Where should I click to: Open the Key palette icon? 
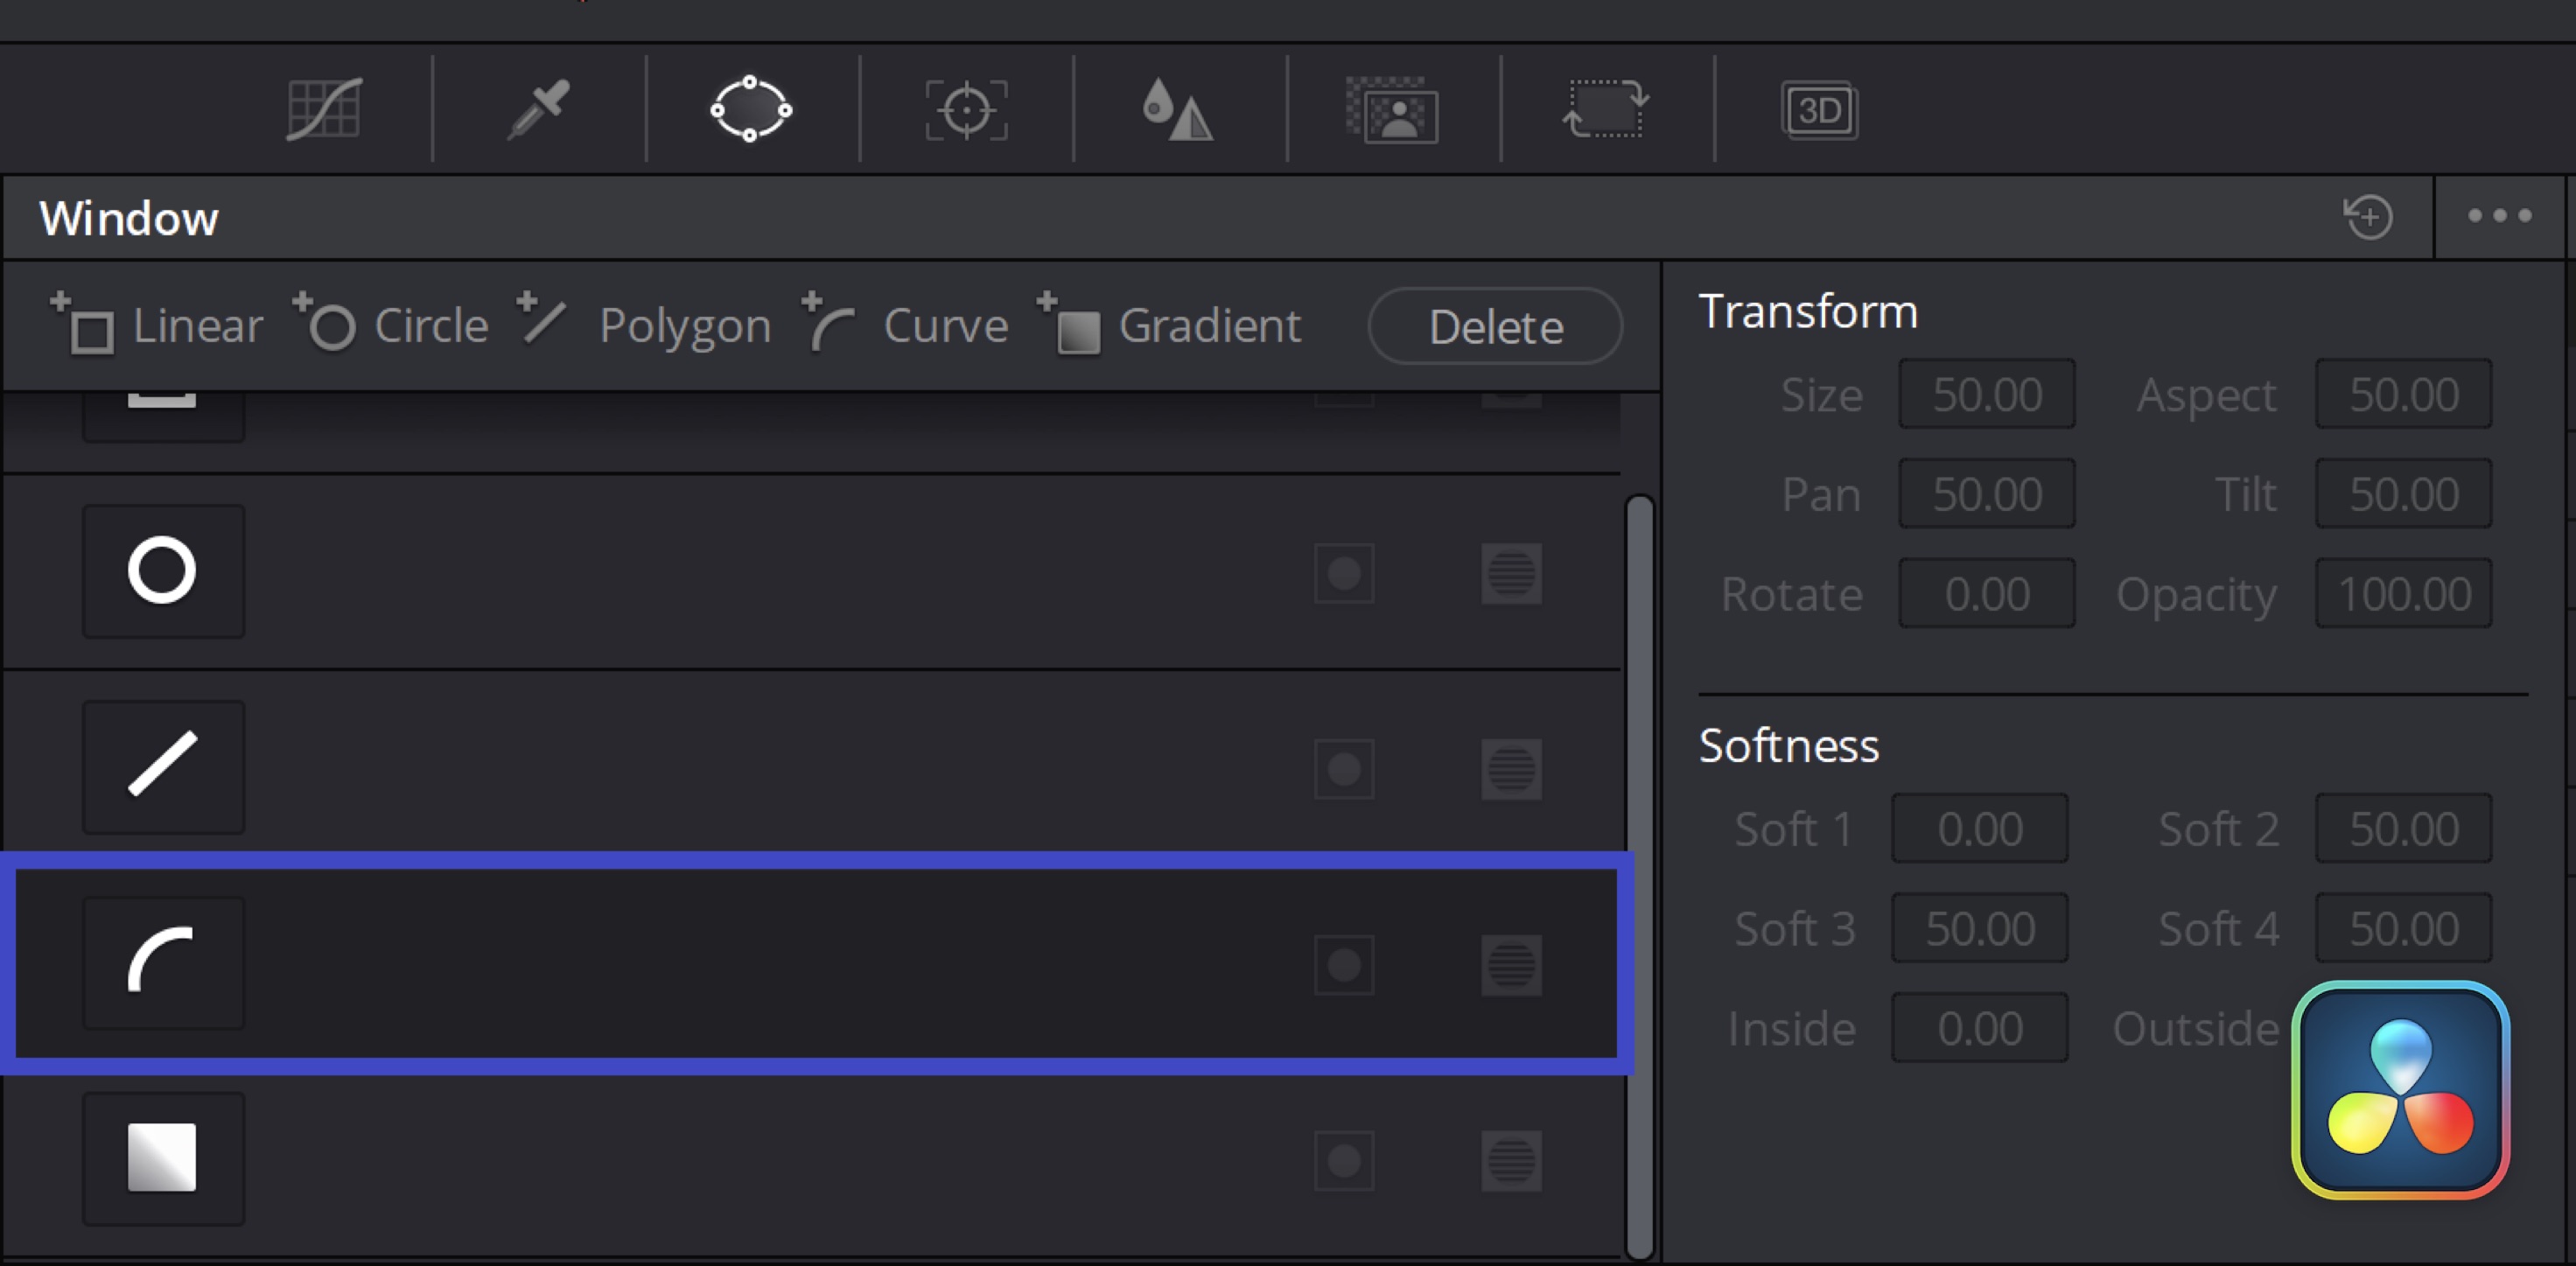pyautogui.click(x=1393, y=110)
